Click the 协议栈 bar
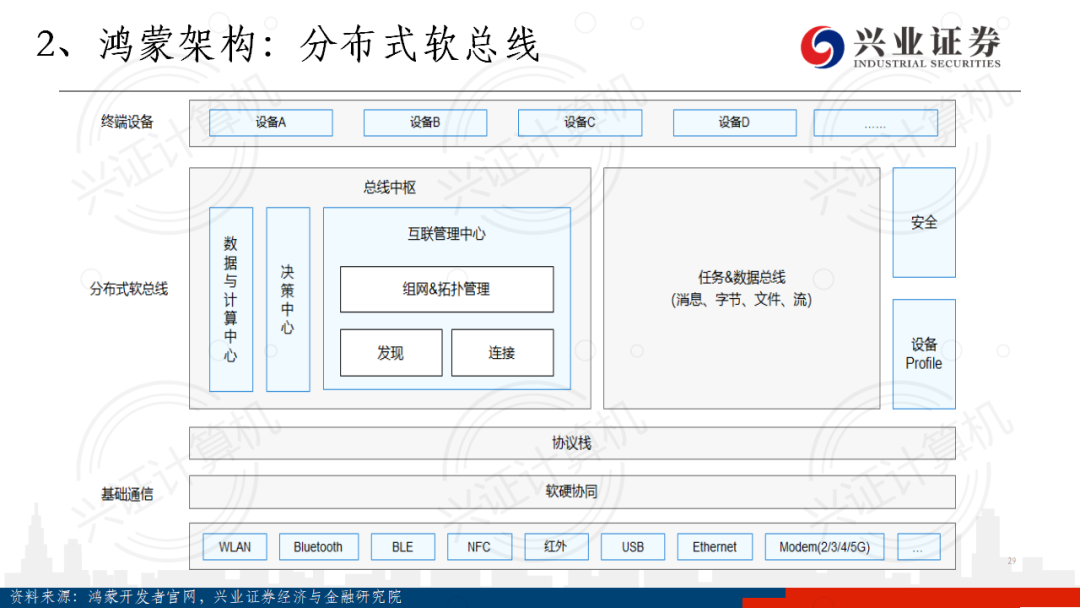 (572, 443)
